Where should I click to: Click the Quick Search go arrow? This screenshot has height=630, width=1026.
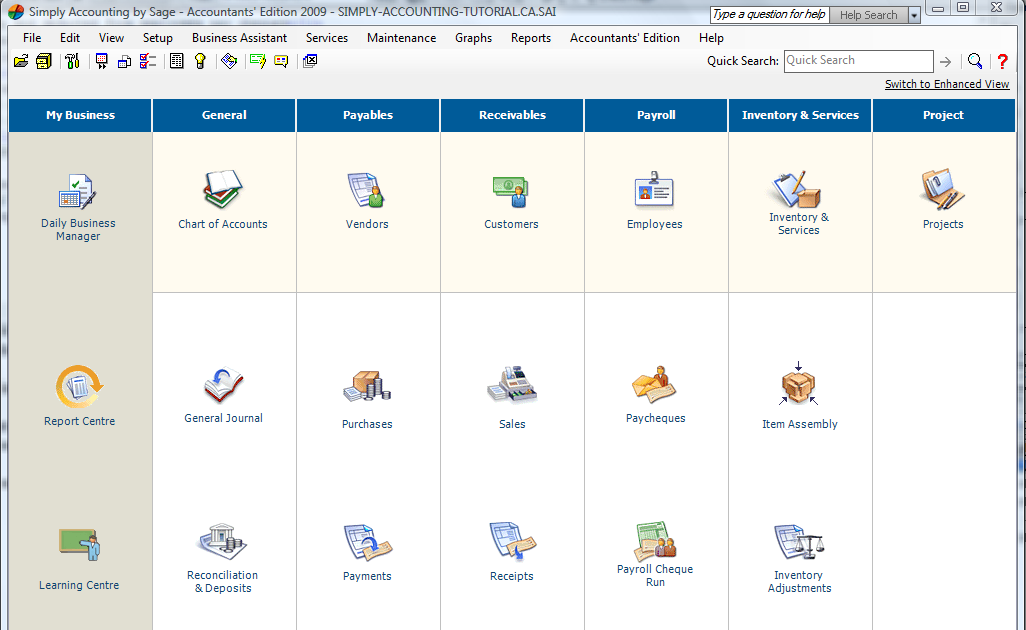click(x=946, y=61)
